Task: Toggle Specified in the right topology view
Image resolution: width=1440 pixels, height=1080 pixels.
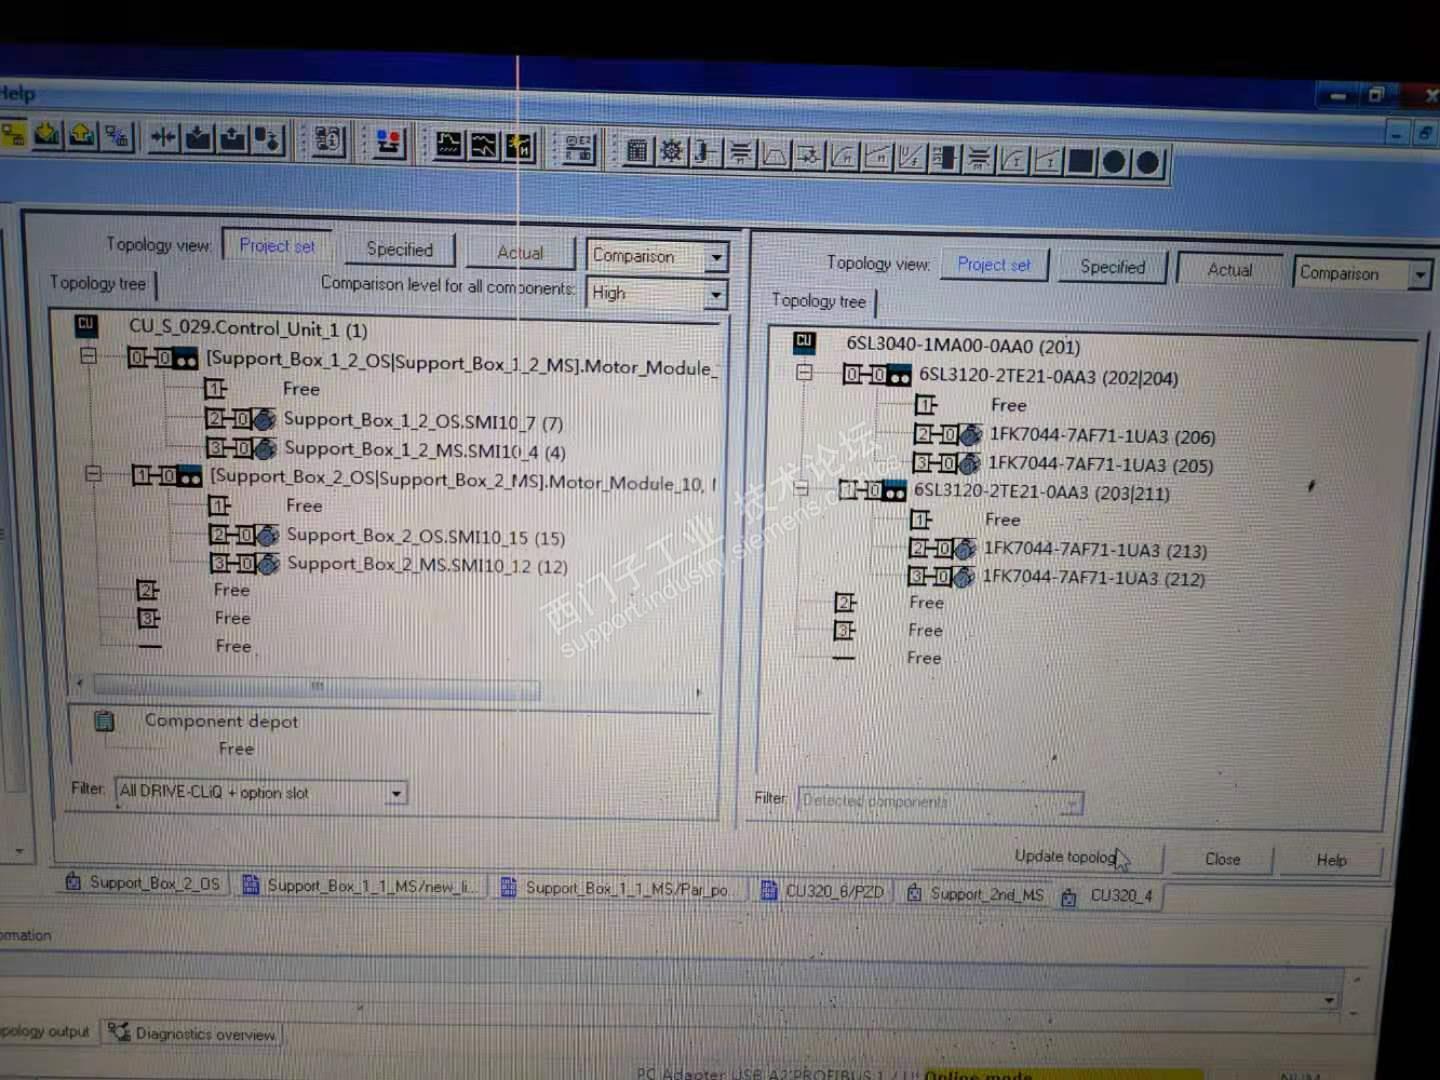Action: [x=1112, y=267]
